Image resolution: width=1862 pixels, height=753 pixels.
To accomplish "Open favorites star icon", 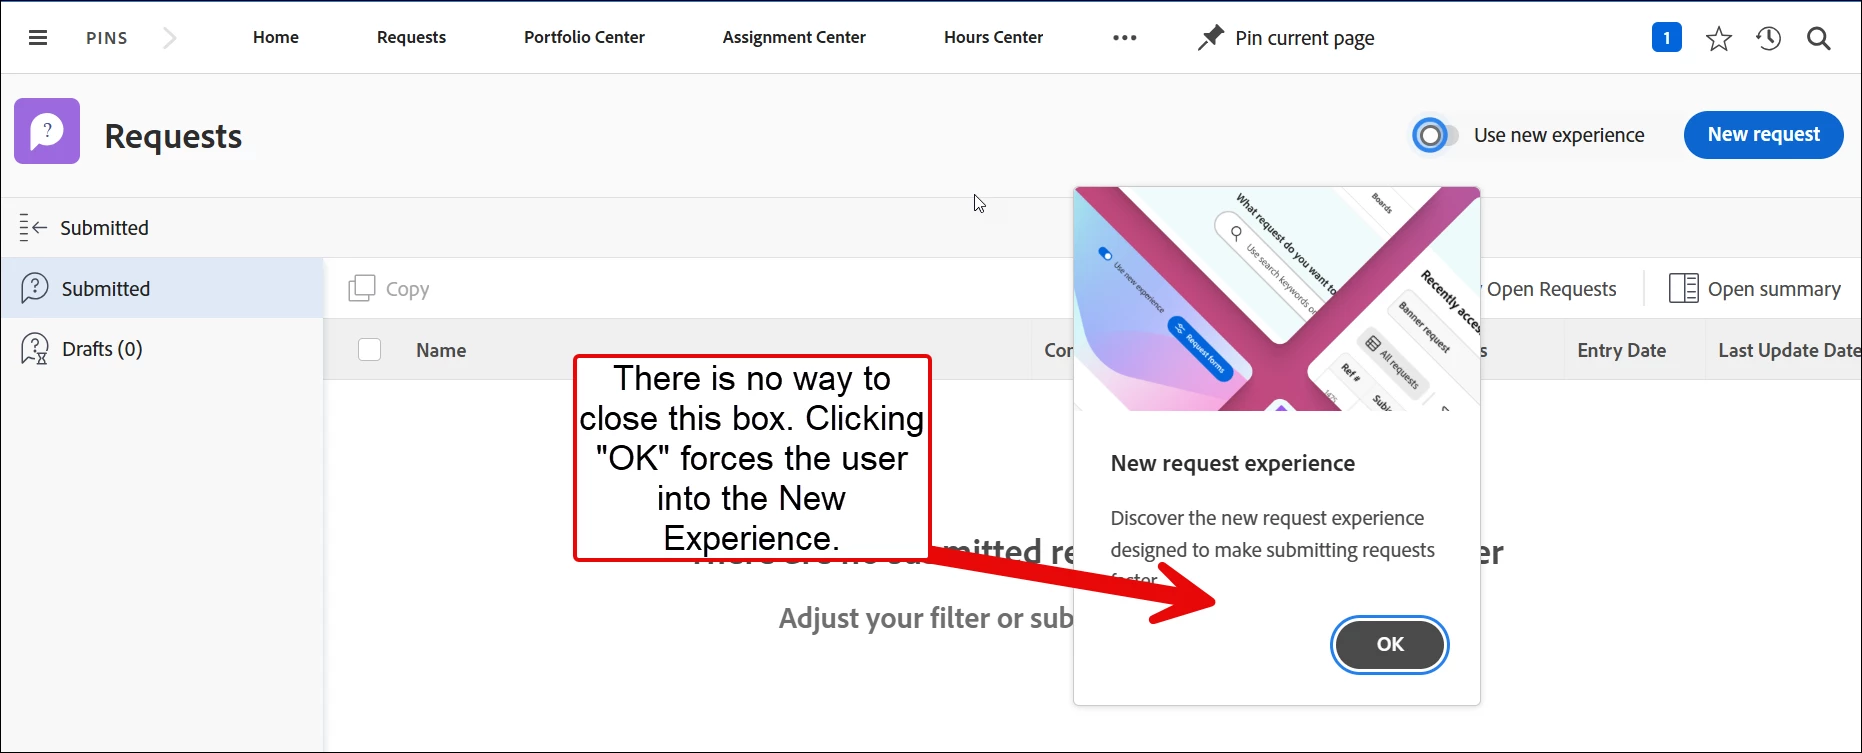I will (1719, 39).
